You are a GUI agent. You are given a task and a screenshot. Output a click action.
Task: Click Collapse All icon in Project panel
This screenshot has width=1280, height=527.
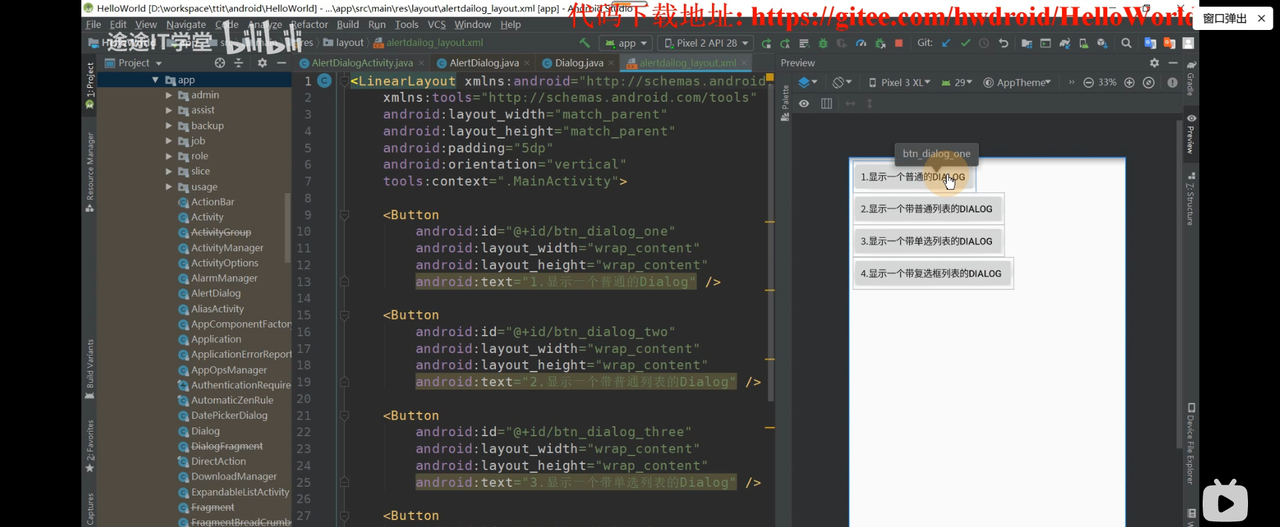pyautogui.click(x=240, y=62)
